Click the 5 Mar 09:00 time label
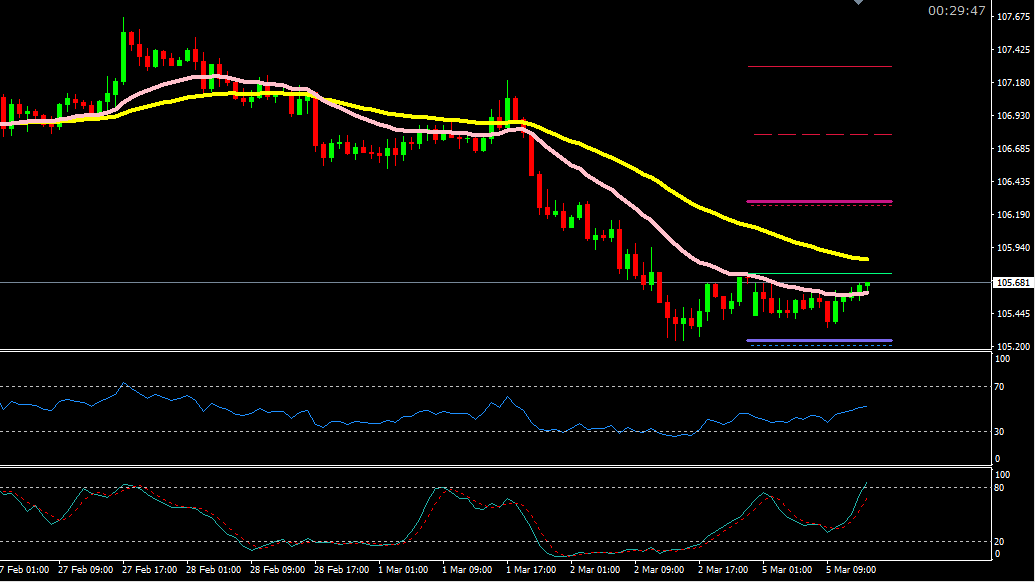Screen dimensions: 1036x582 [x=852, y=569]
